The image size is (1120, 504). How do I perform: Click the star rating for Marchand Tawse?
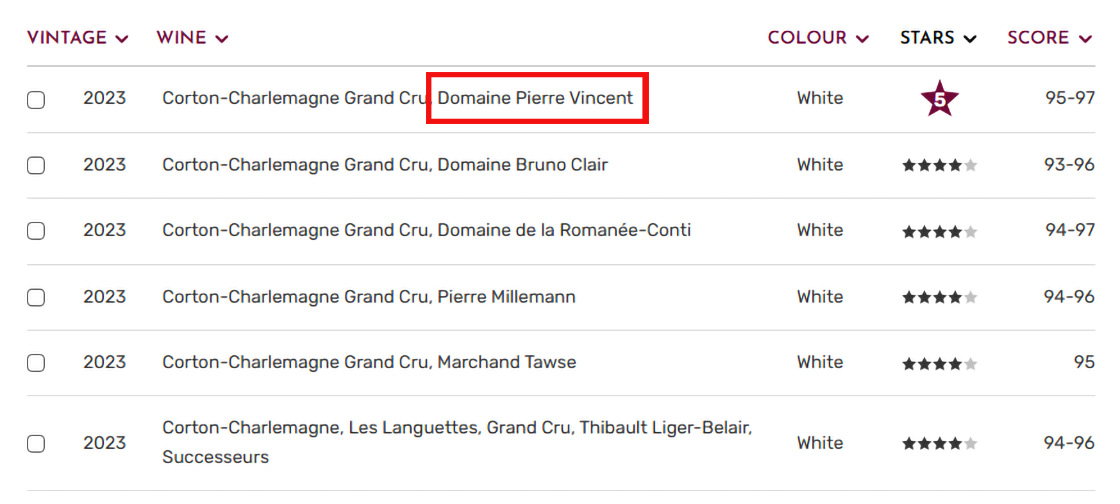[x=939, y=363]
